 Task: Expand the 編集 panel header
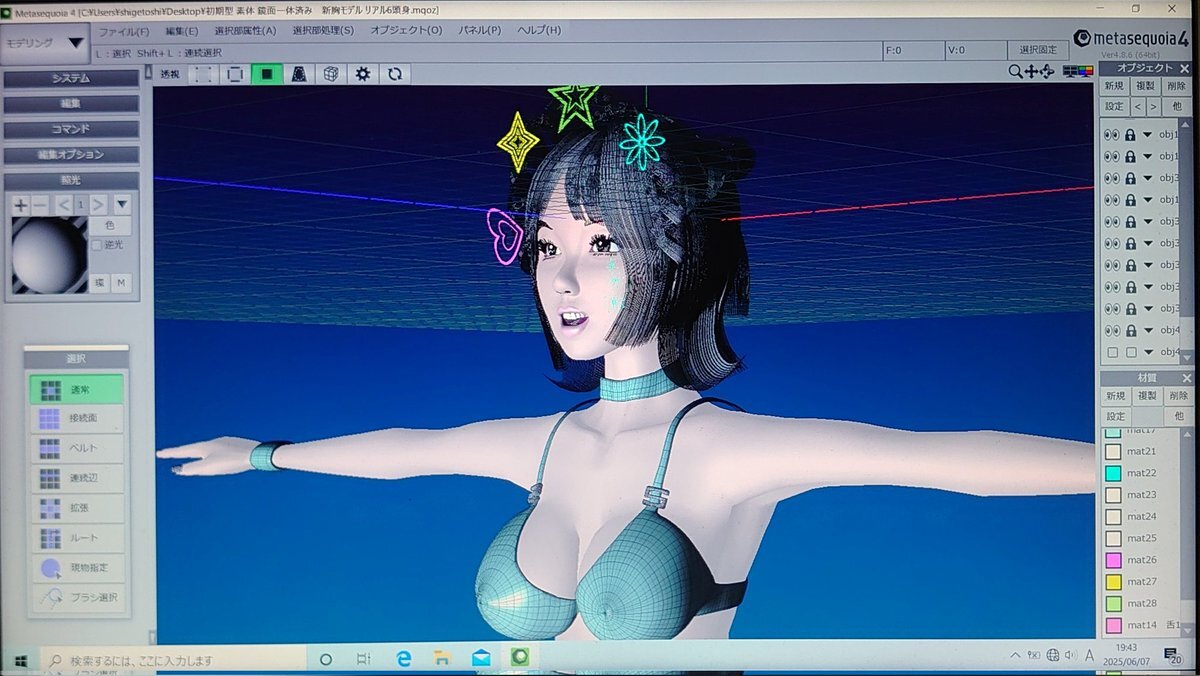(x=71, y=103)
